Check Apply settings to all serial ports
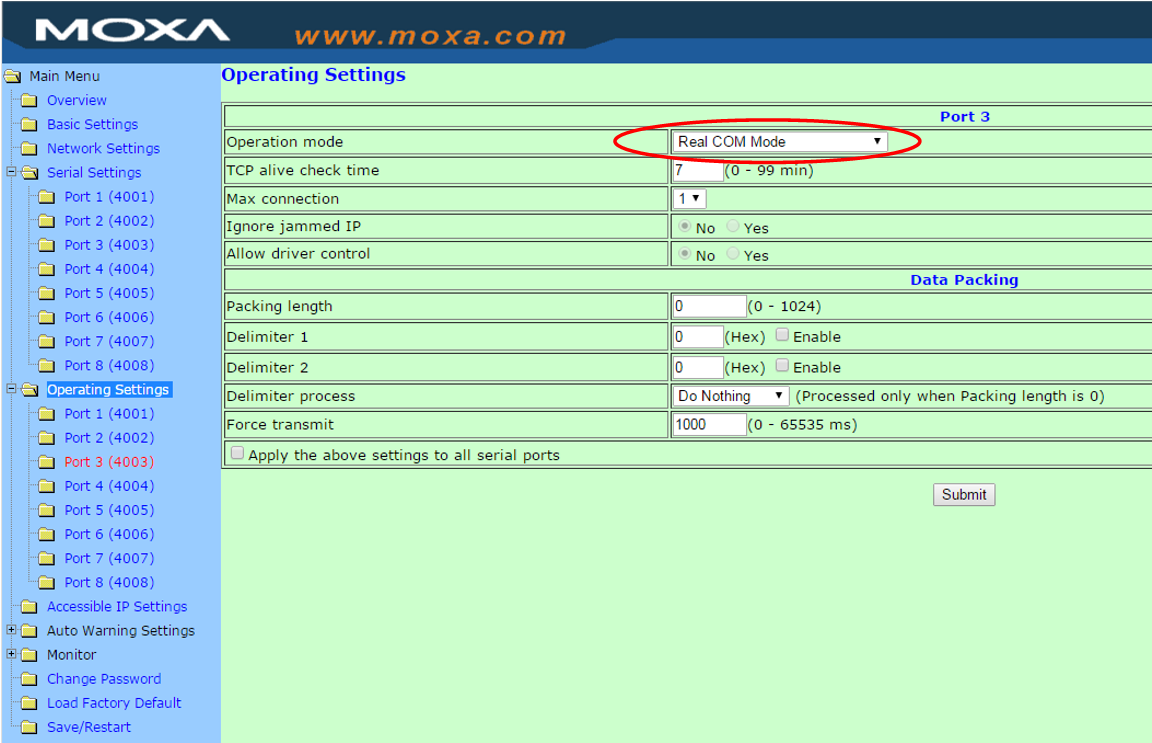This screenshot has height=743, width=1152. [237, 453]
